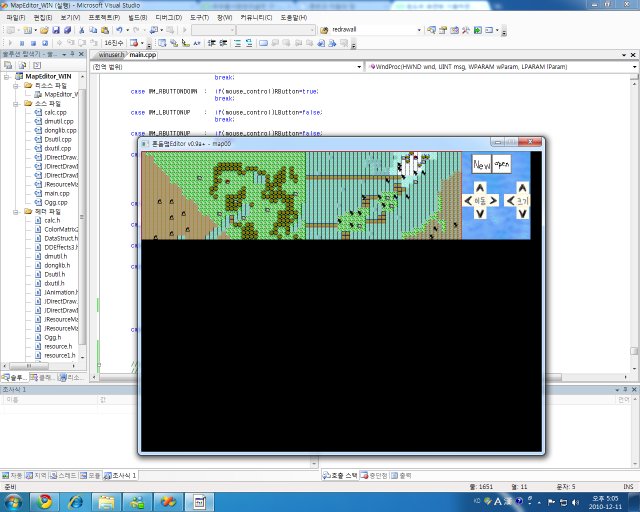This screenshot has width=640, height=512.
Task: Open the 디버그(D) menu
Action: [x=168, y=18]
